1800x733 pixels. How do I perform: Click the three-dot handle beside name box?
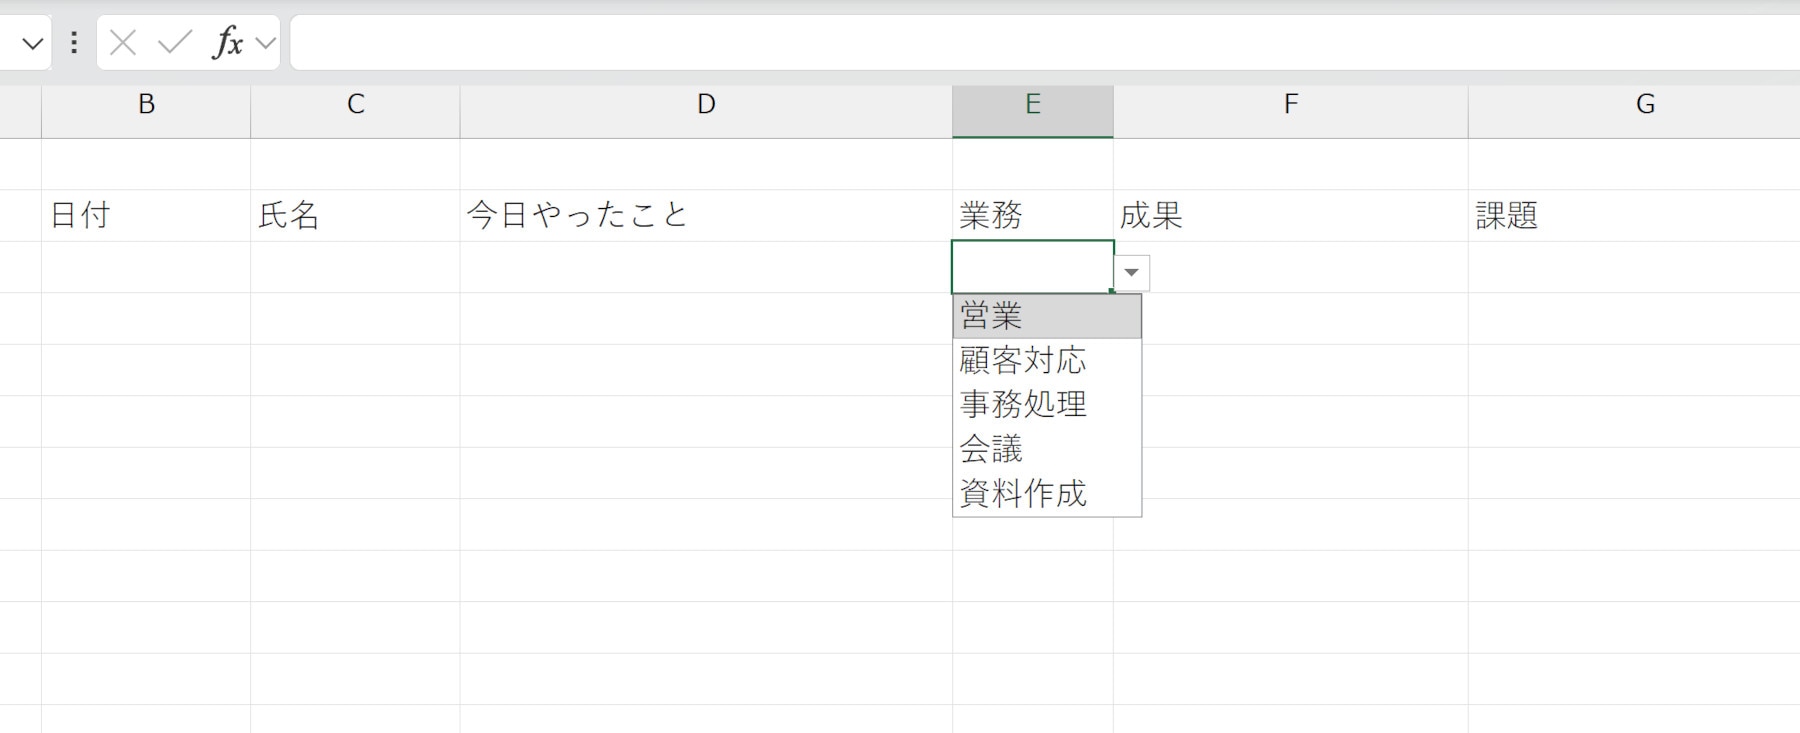(x=74, y=43)
